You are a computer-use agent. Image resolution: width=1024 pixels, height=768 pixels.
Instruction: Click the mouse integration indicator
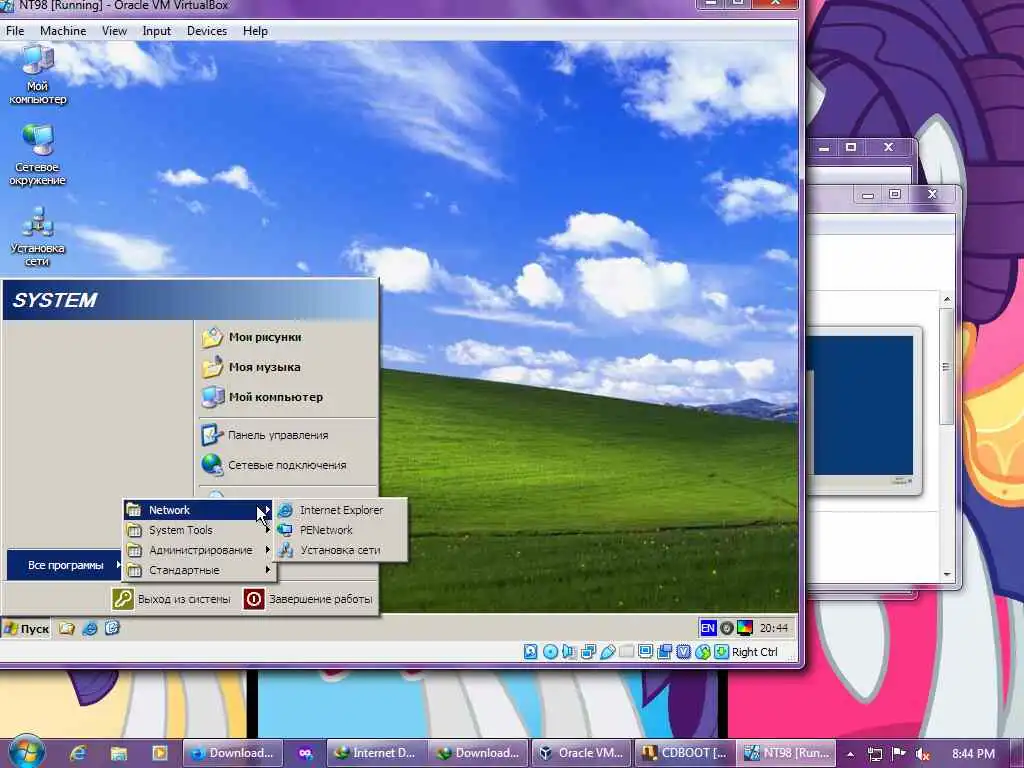click(x=703, y=652)
